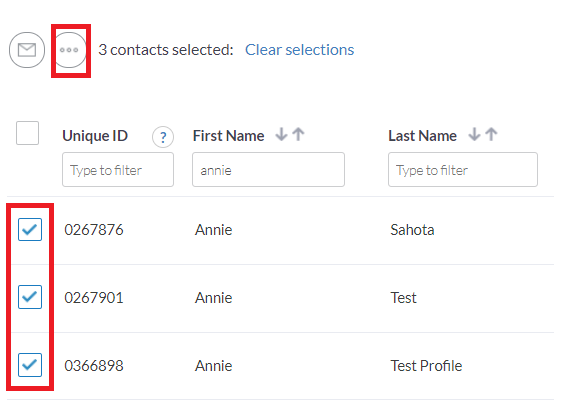The height and width of the screenshot is (406, 562).
Task: Sort Last Name descending with down arrow
Action: coord(474,134)
